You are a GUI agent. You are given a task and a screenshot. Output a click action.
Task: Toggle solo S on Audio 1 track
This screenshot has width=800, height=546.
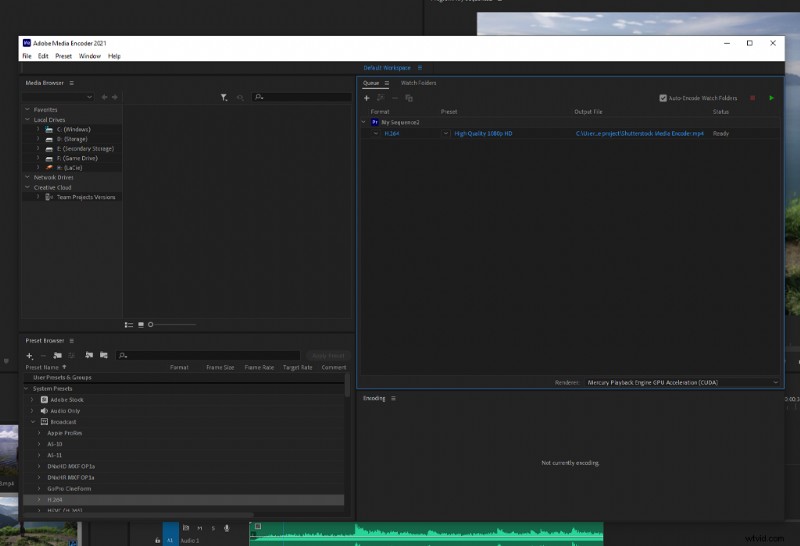(213, 528)
